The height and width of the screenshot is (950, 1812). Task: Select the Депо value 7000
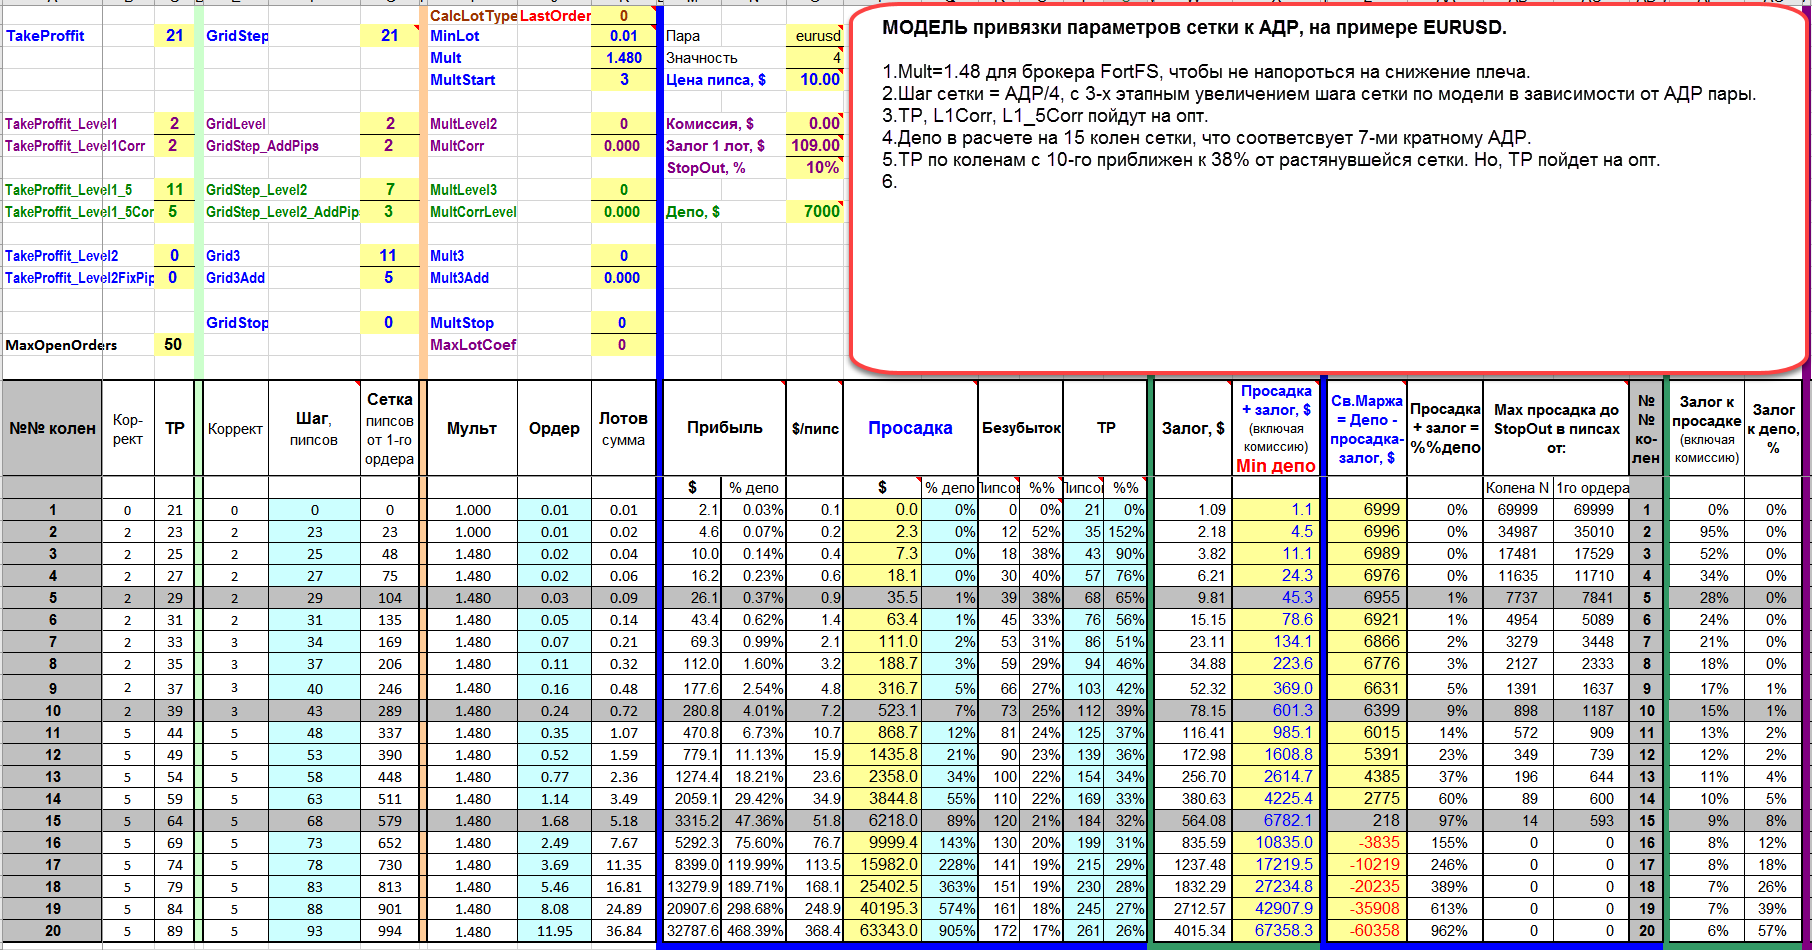click(x=815, y=211)
